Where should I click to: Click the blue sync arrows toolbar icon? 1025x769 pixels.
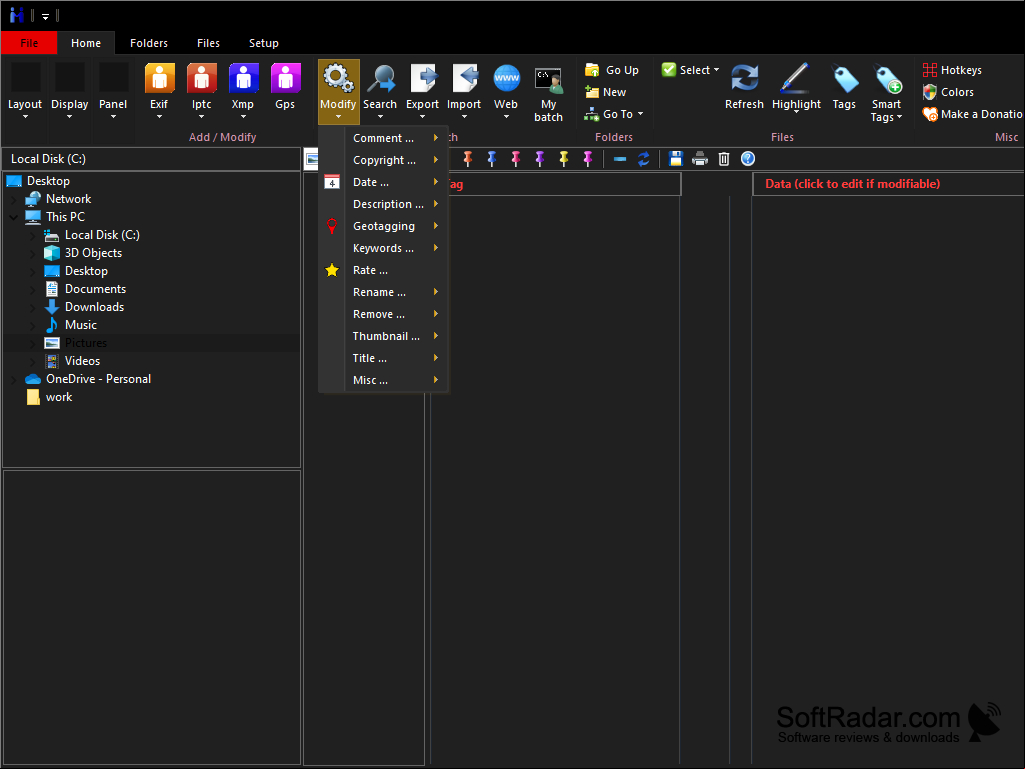click(644, 159)
